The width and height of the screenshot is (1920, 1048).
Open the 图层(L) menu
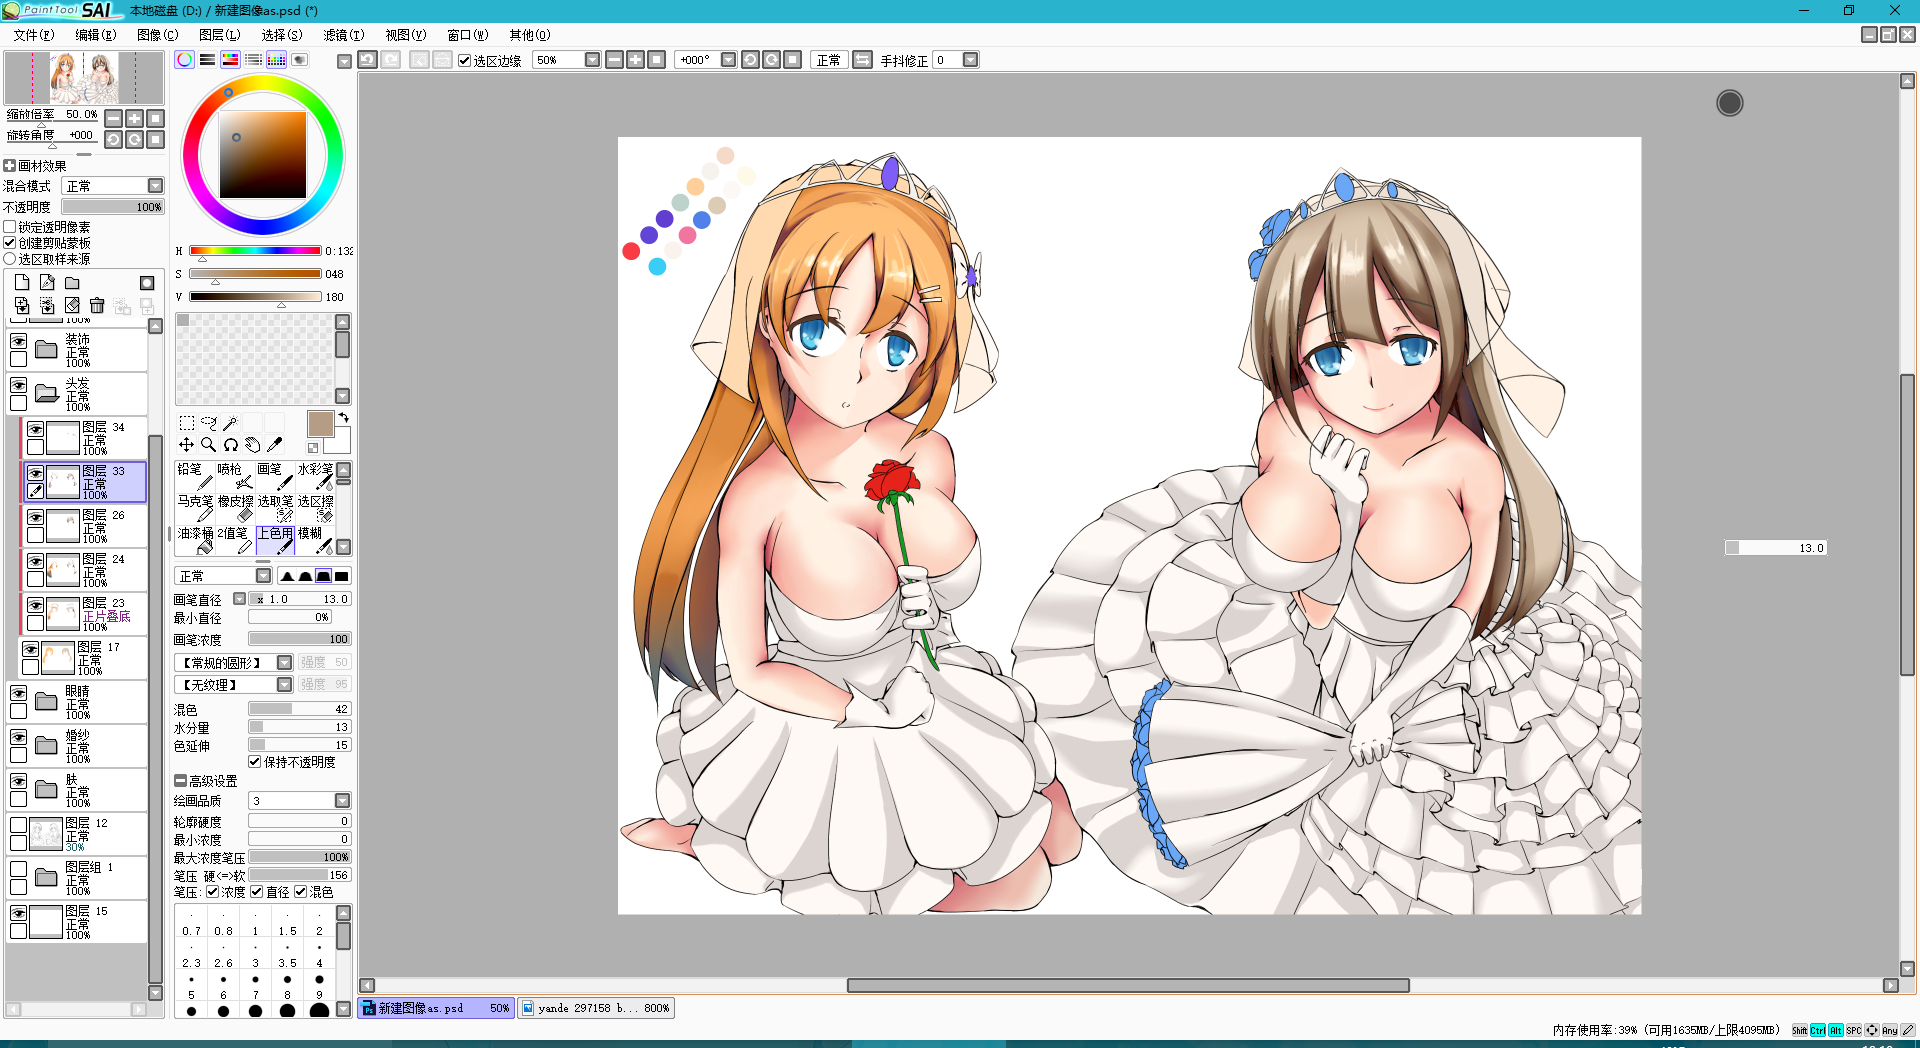pos(220,35)
